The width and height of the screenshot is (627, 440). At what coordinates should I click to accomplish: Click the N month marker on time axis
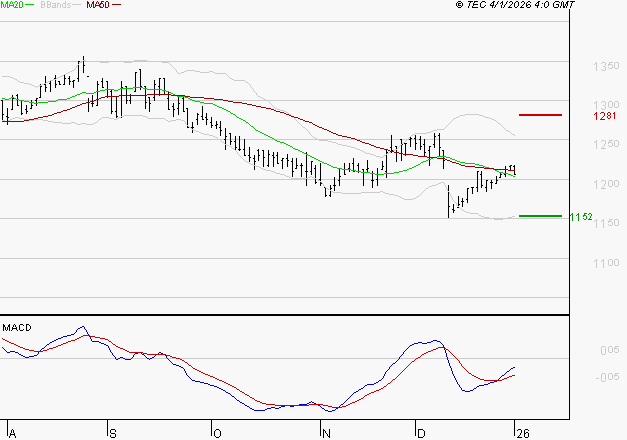pos(326,434)
